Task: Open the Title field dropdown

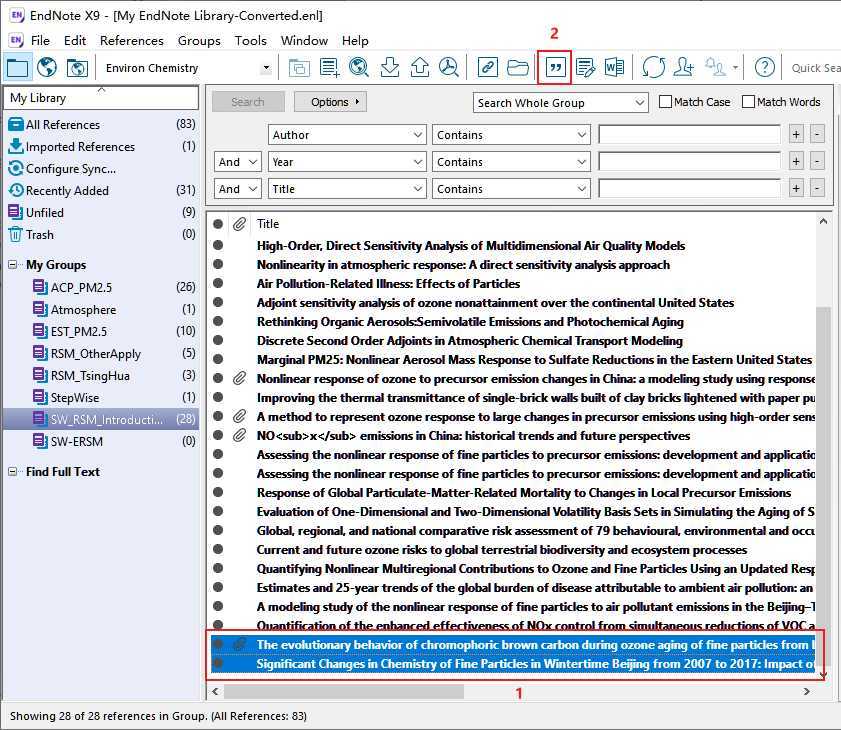Action: 347,189
